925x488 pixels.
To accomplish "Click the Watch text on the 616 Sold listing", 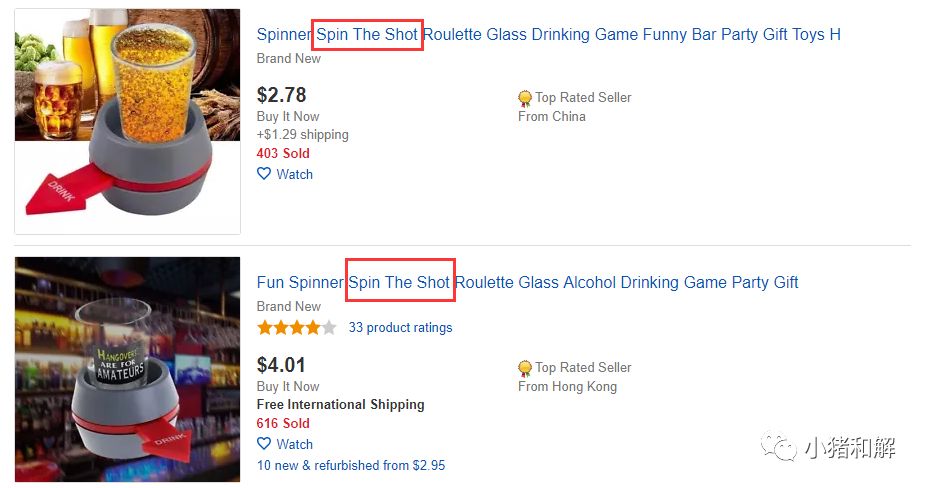I will click(294, 444).
